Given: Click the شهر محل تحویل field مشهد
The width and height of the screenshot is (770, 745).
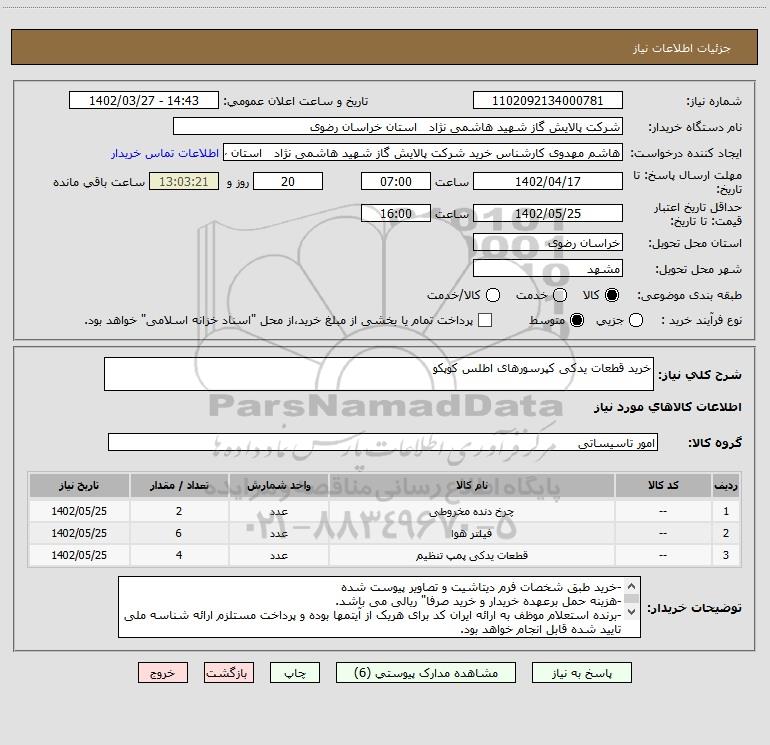Looking at the screenshot, I should pos(548,268).
